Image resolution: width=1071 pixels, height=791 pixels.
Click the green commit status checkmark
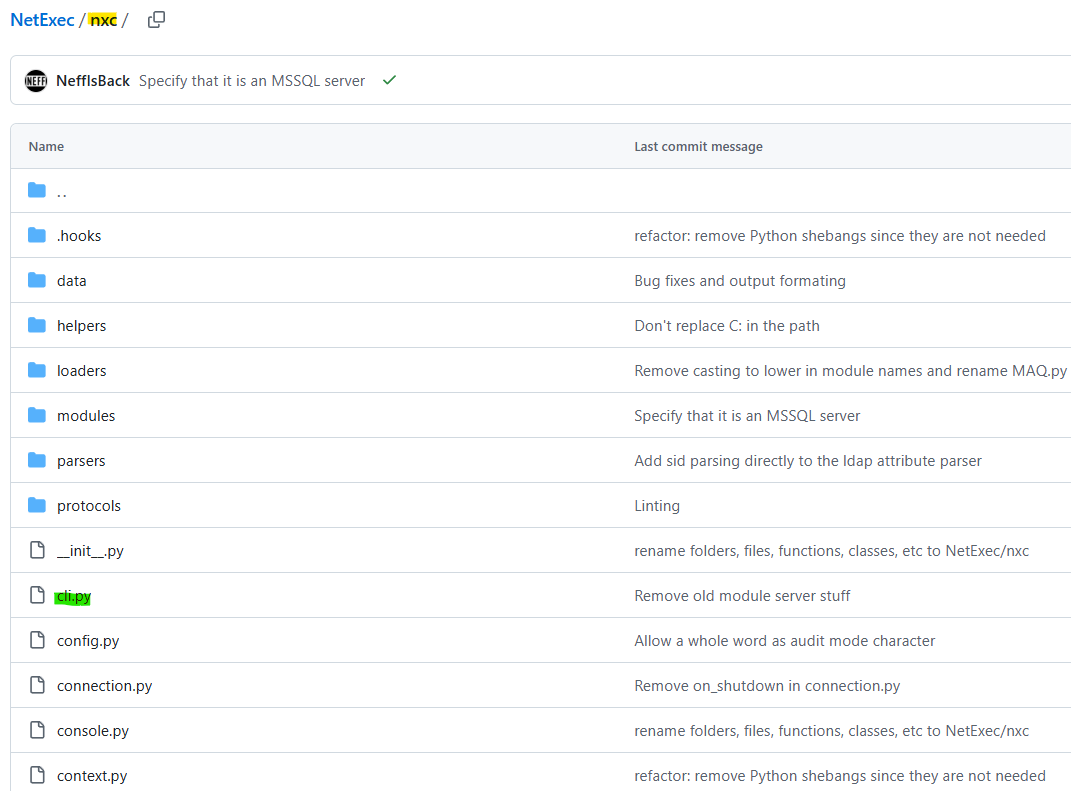click(x=389, y=80)
